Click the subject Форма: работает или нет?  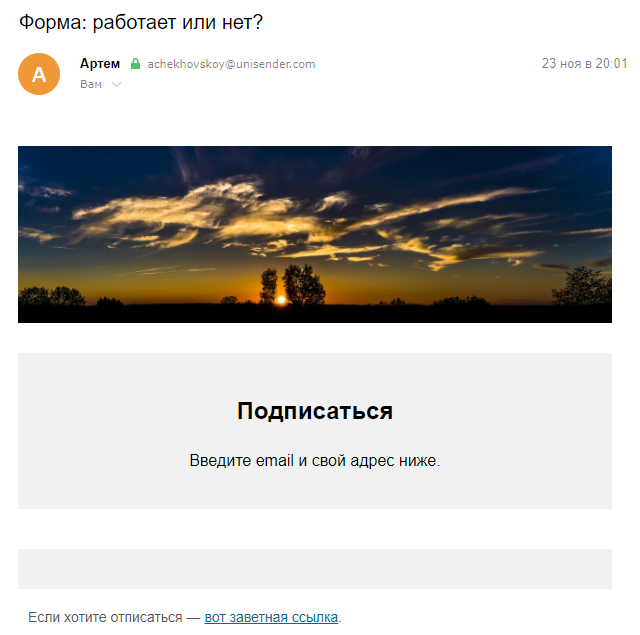click(141, 22)
